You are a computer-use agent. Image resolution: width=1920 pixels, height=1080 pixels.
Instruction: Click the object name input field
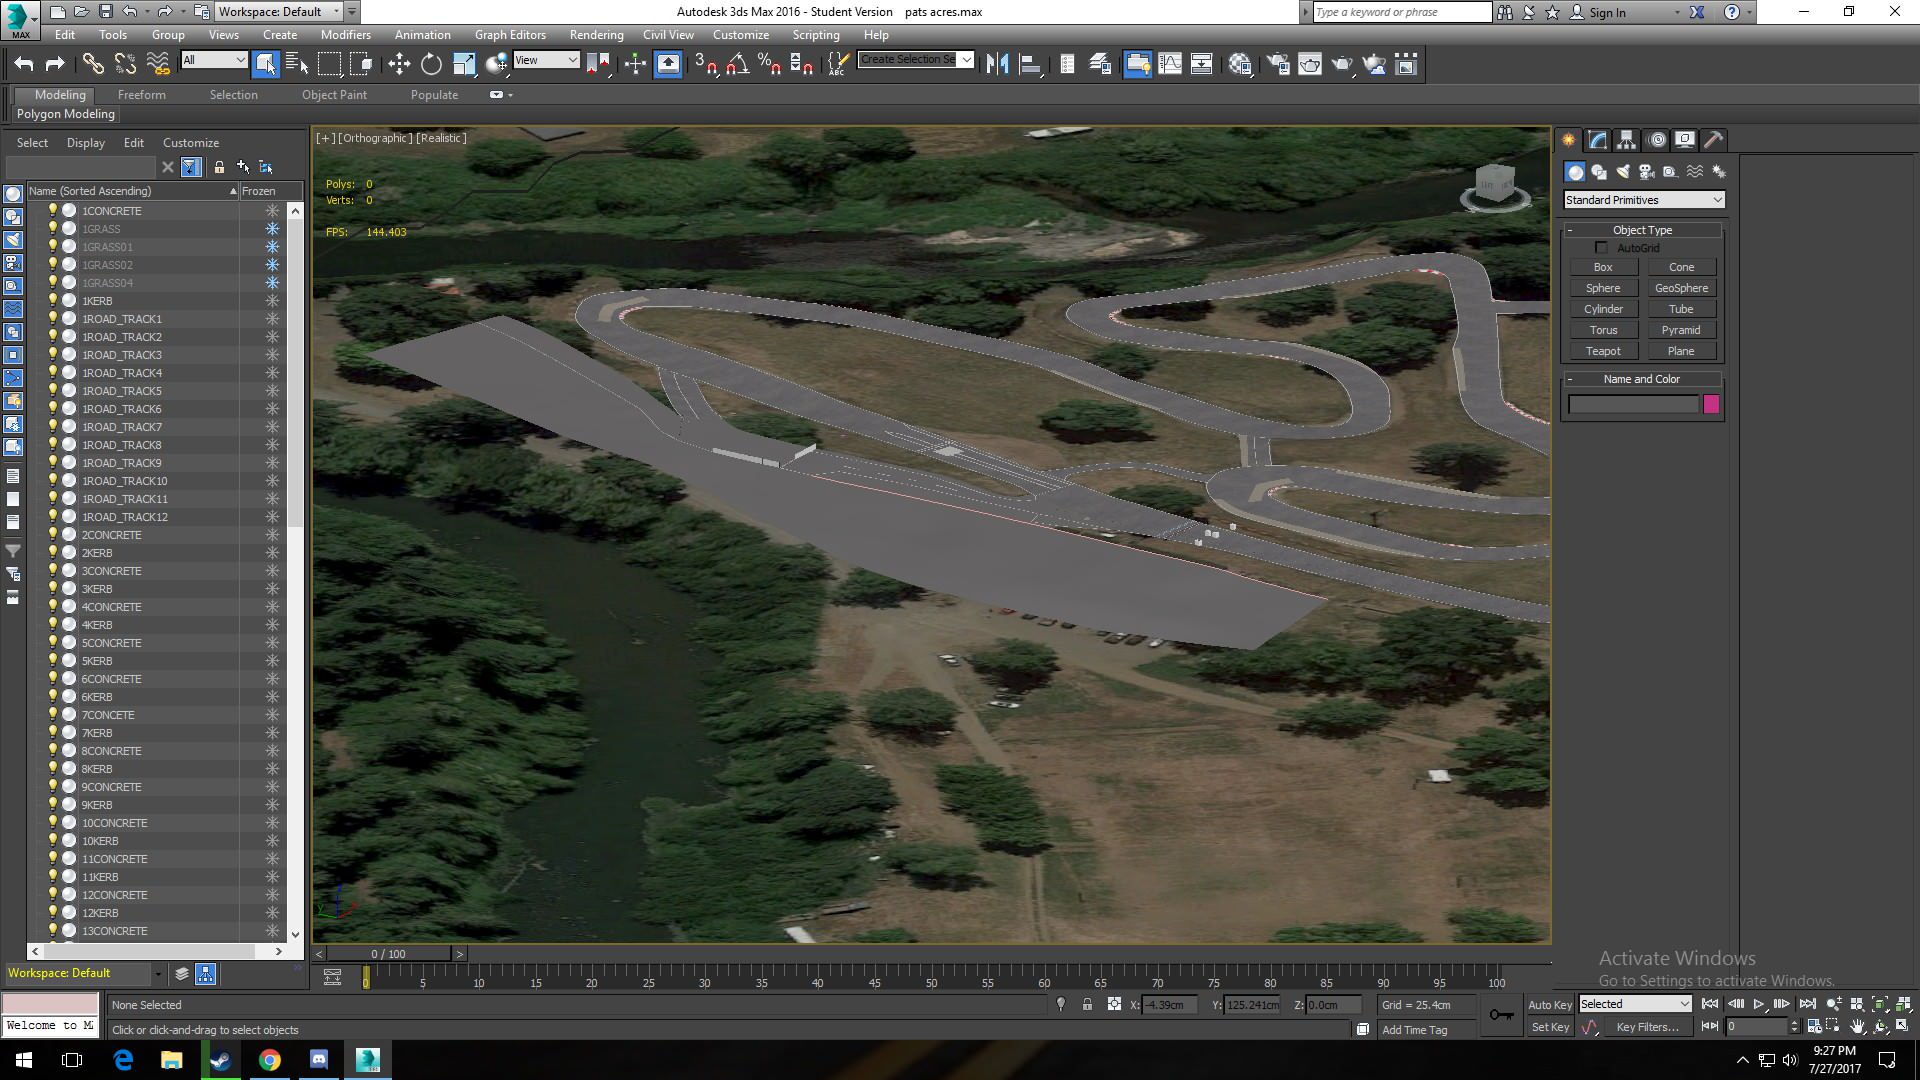pyautogui.click(x=1633, y=404)
